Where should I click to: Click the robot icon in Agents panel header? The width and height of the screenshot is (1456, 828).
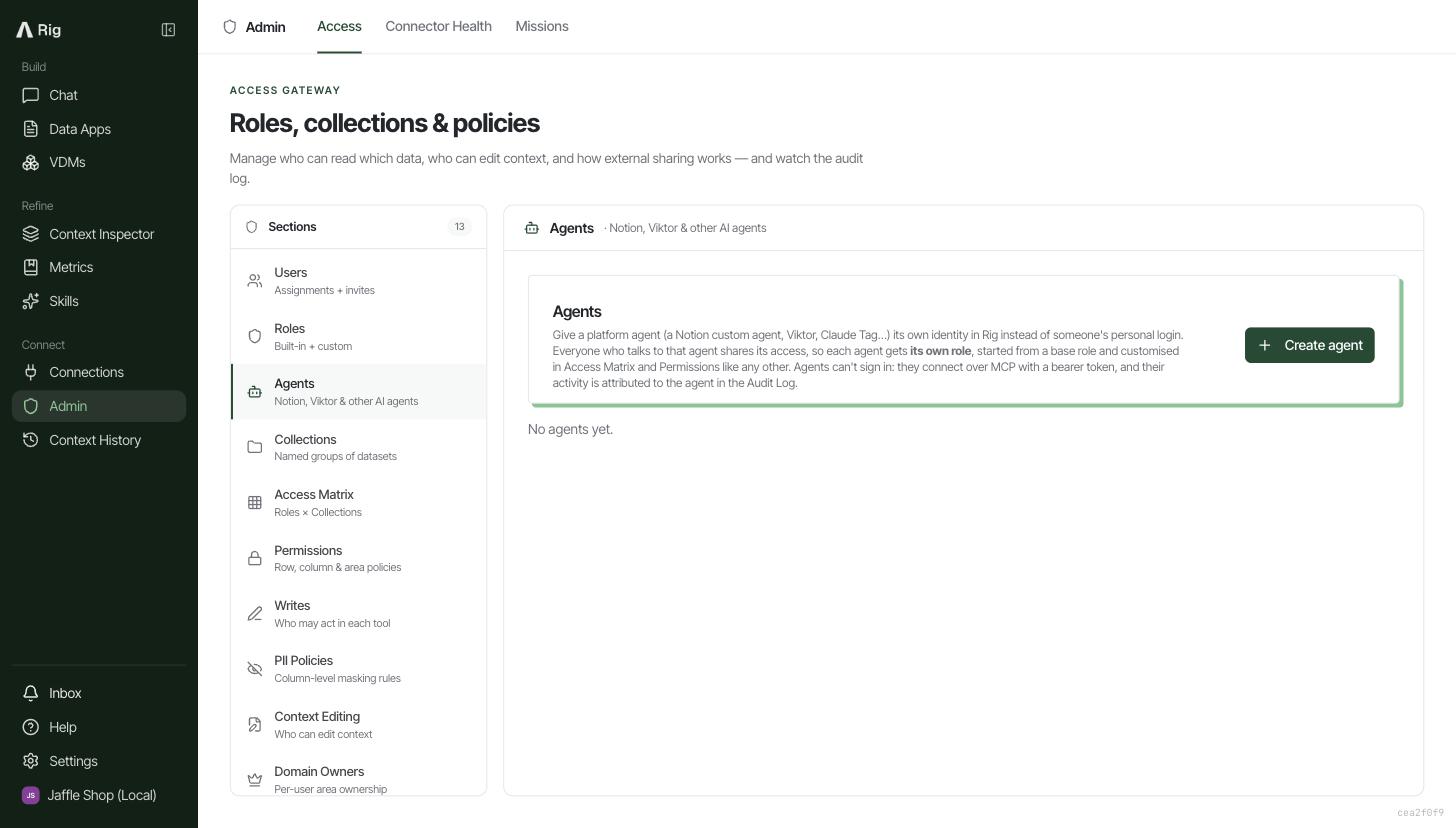click(x=532, y=228)
